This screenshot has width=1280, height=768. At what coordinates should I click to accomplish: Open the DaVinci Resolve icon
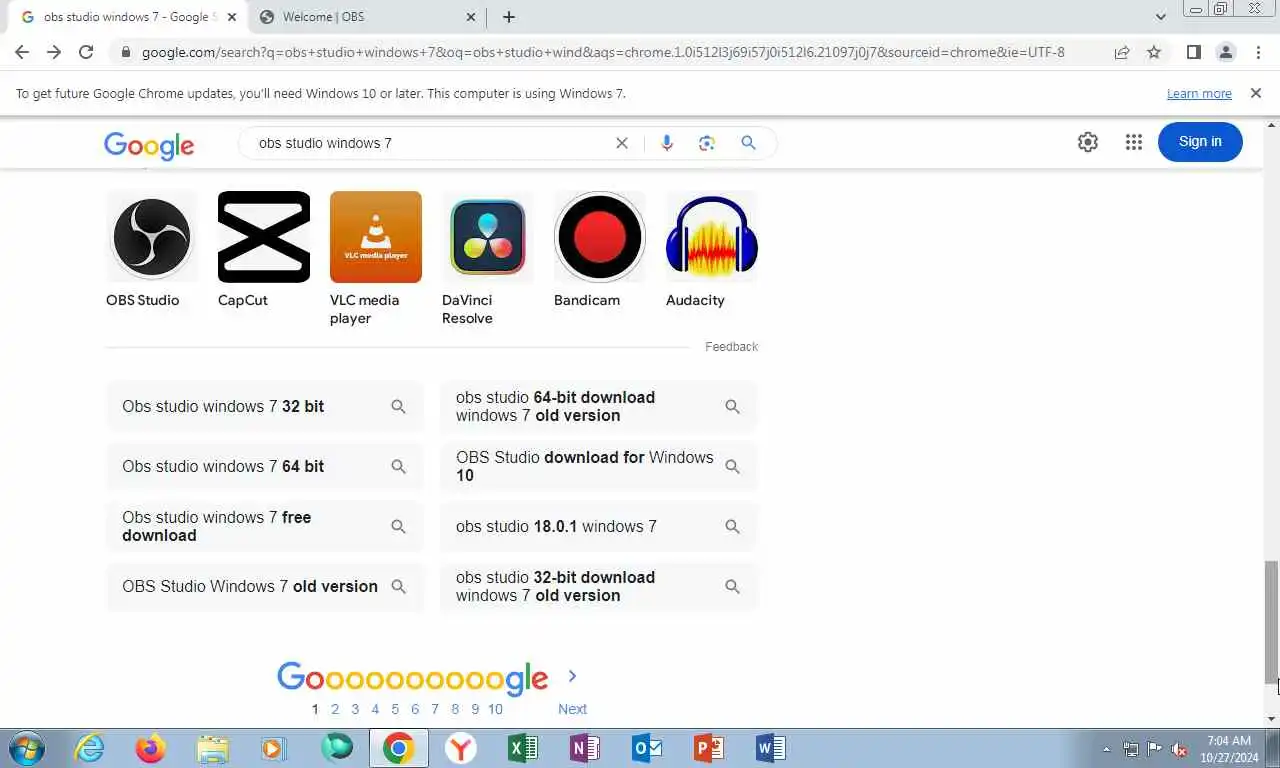pyautogui.click(x=488, y=237)
